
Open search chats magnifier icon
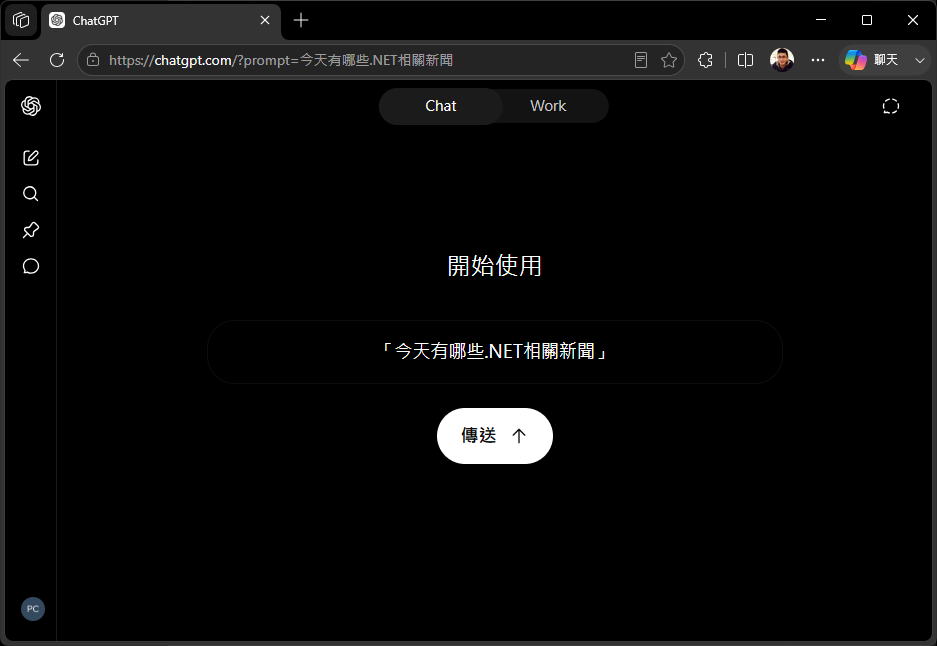click(30, 194)
